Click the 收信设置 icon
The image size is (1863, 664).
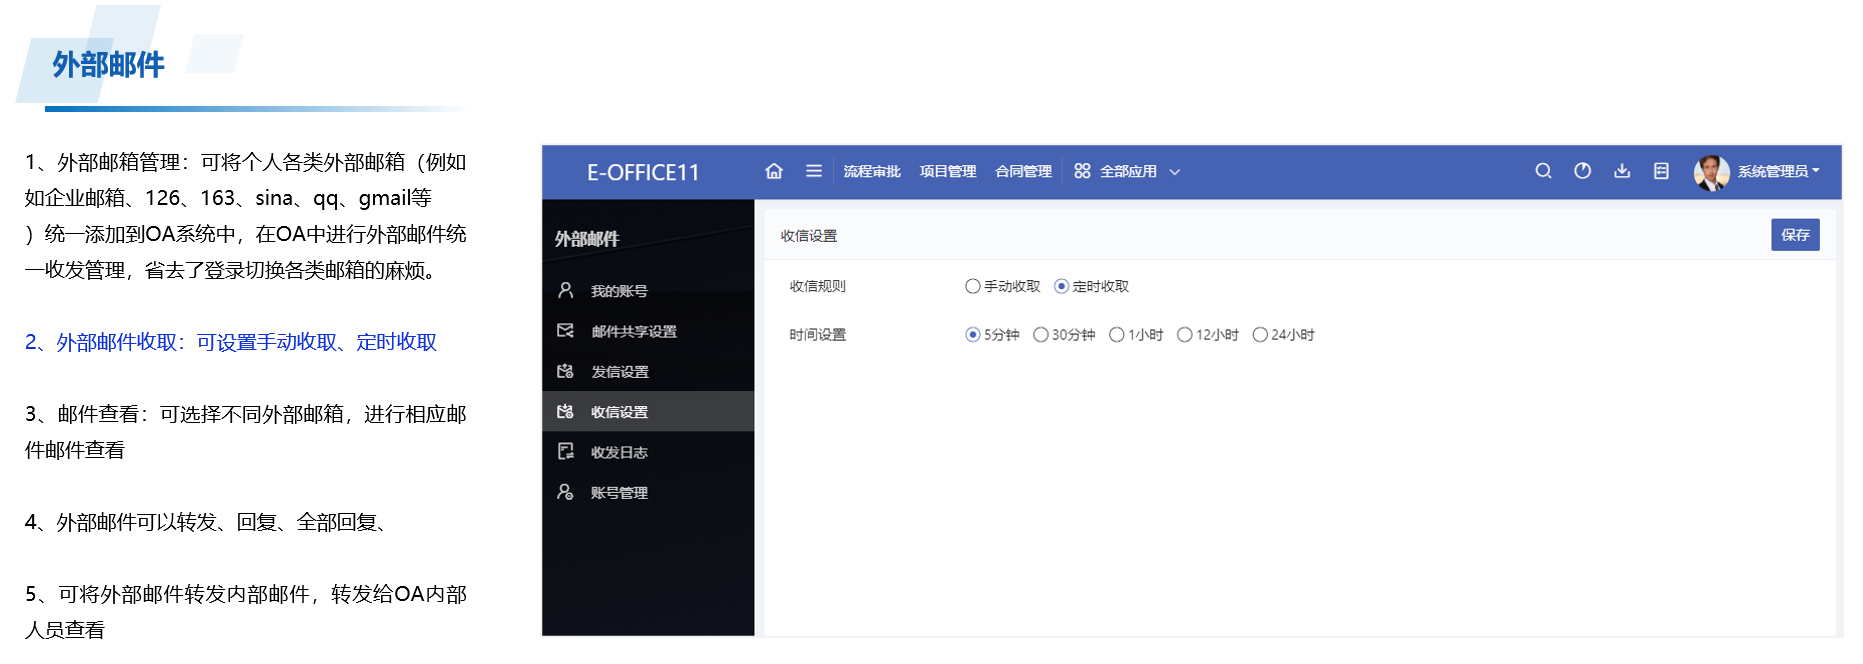pyautogui.click(x=565, y=411)
